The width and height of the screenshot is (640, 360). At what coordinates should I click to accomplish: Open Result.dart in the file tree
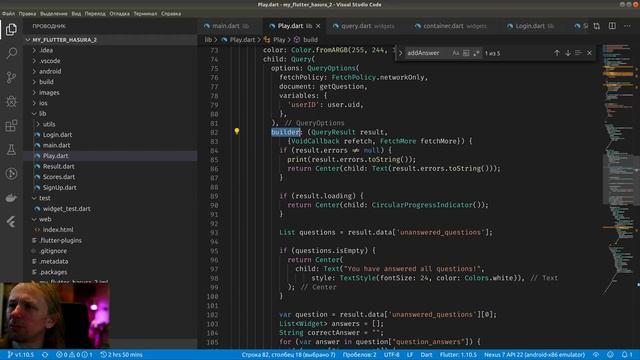pyautogui.click(x=110, y=167)
